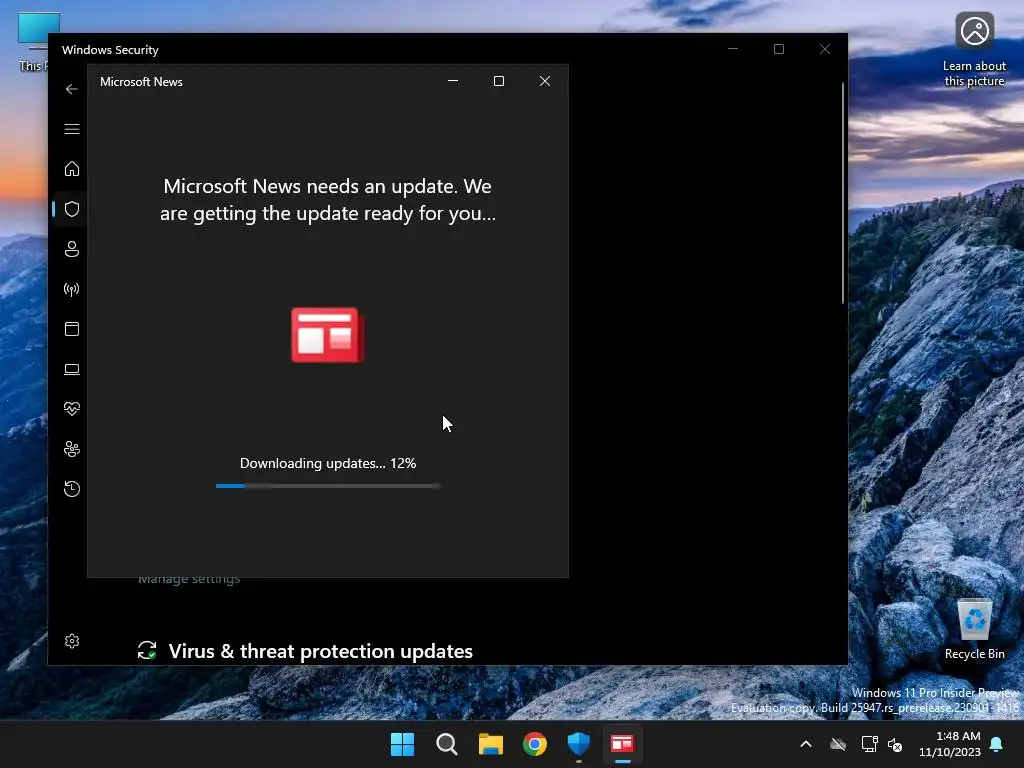
Task: Go back in Windows Security
Action: (72, 89)
